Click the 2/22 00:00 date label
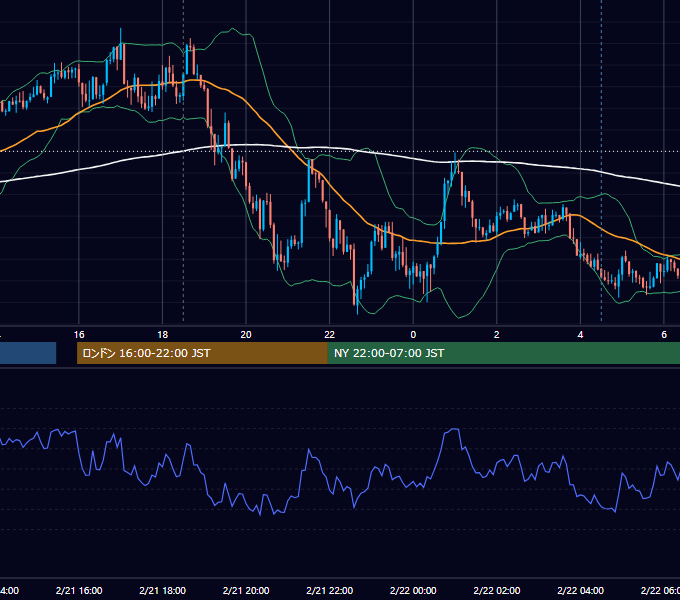680x600 pixels. (413, 590)
